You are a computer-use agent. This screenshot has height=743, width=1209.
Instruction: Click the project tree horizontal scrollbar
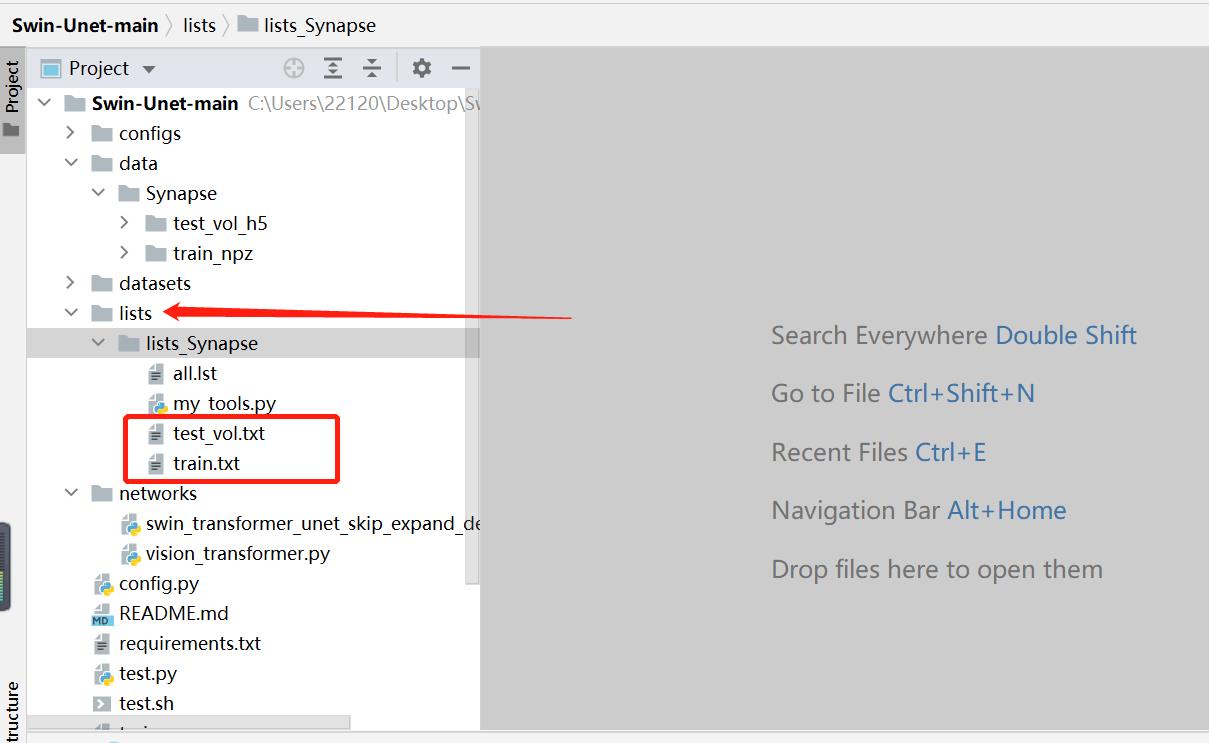click(x=190, y=722)
